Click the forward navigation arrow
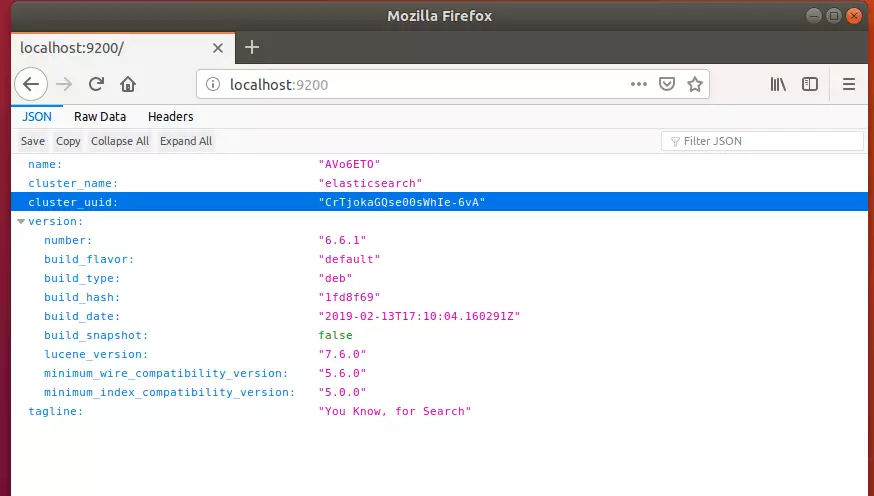 coord(64,84)
